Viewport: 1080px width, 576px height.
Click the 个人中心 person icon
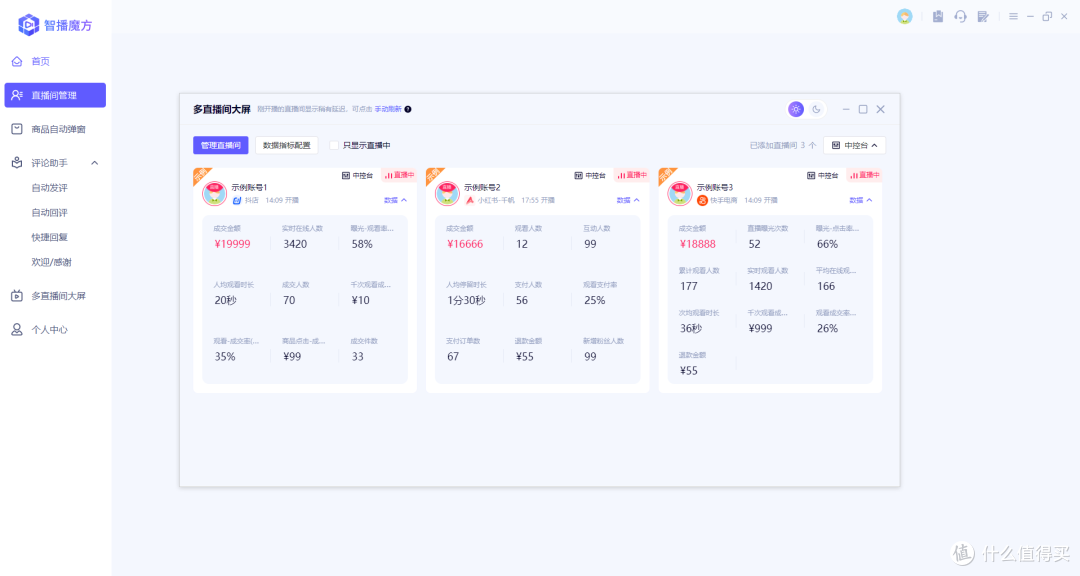click(x=17, y=329)
